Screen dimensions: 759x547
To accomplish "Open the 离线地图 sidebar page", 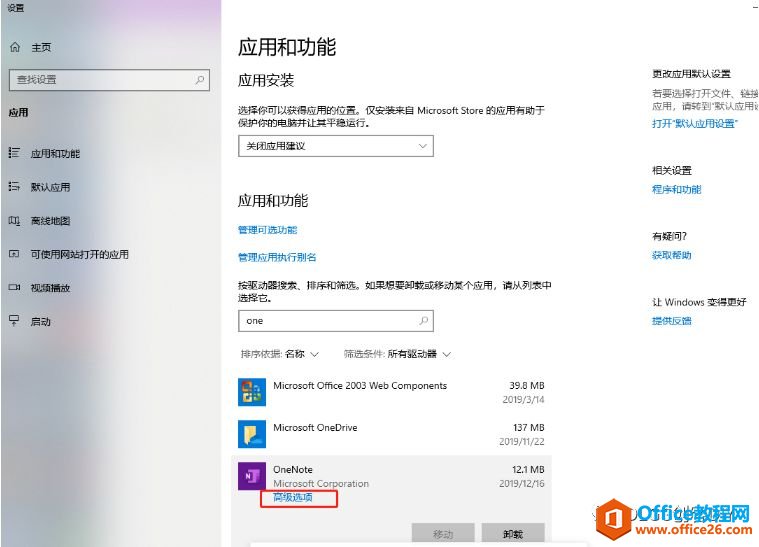I will click(x=50, y=221).
